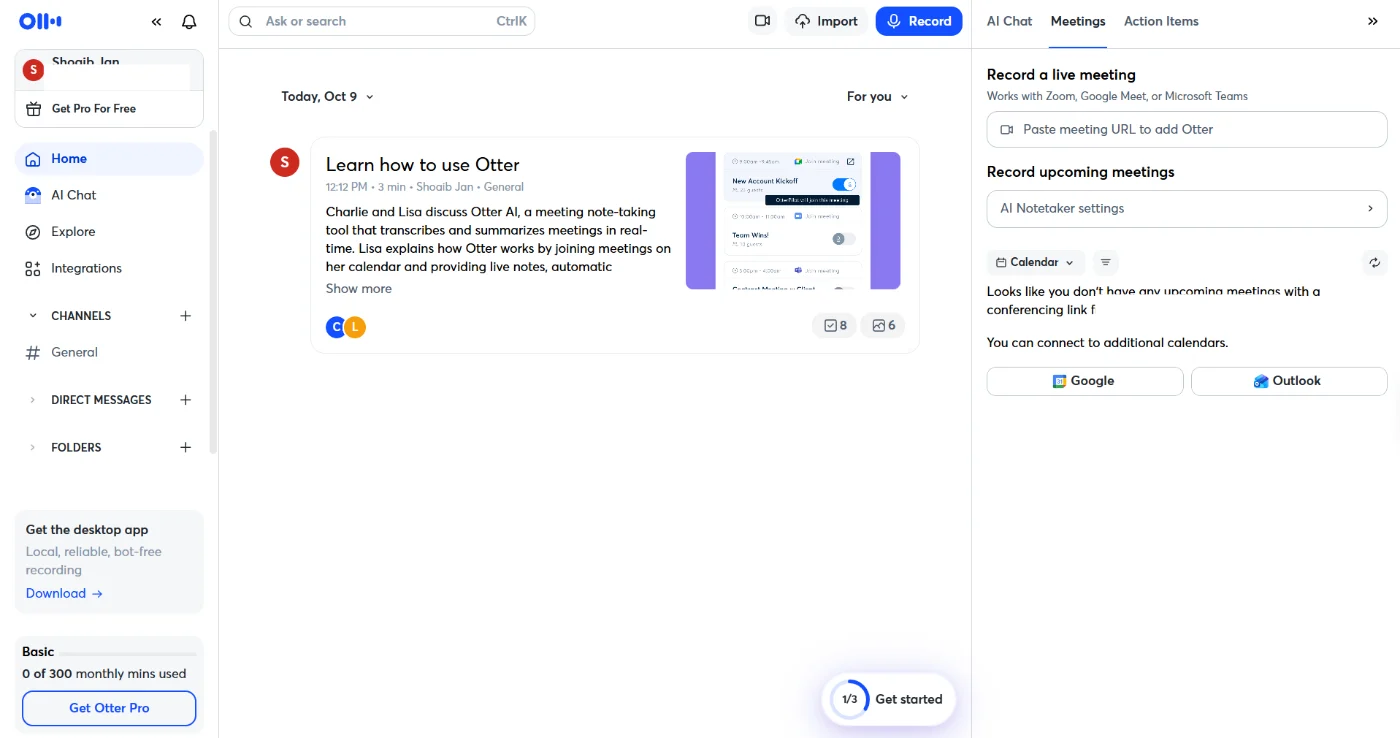Click the blue C participant avatar
The width and height of the screenshot is (1400, 738).
[336, 326]
